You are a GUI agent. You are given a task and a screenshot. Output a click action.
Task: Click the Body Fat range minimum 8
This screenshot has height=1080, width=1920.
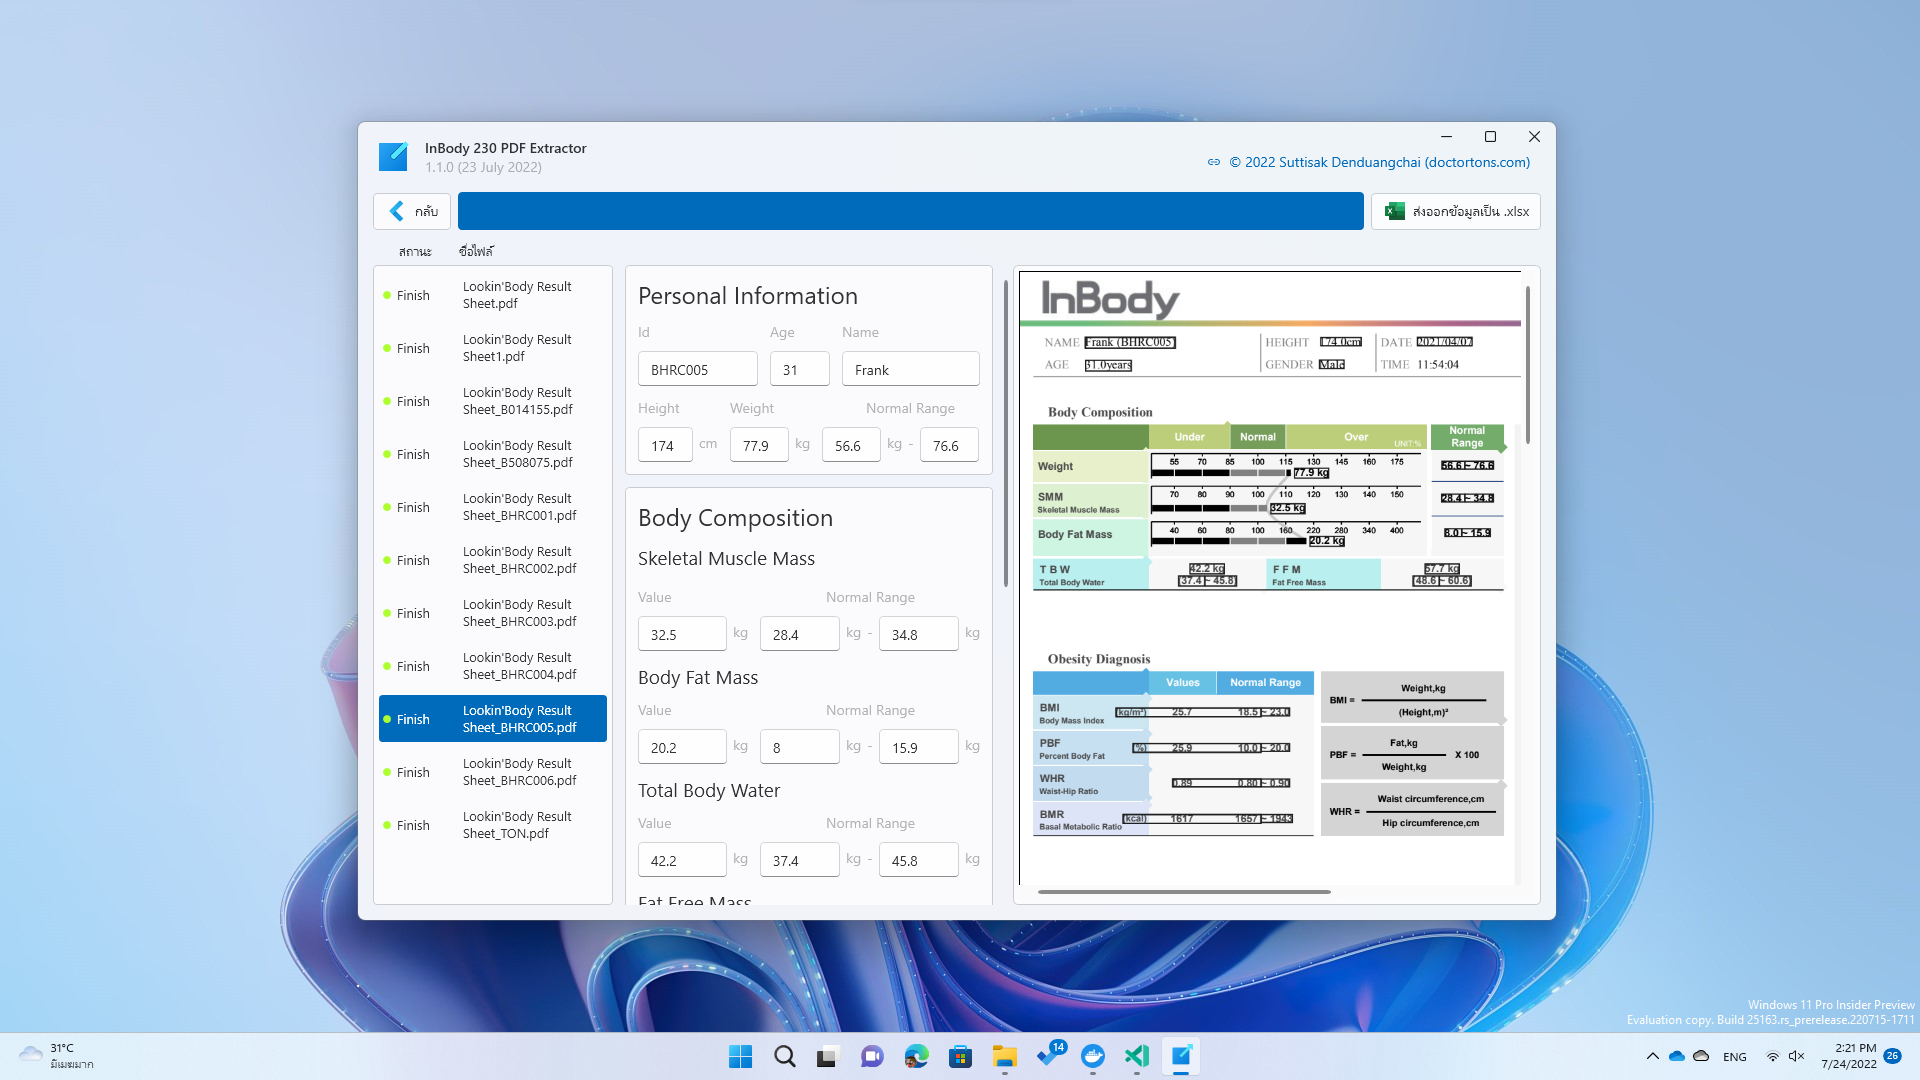[x=799, y=747]
